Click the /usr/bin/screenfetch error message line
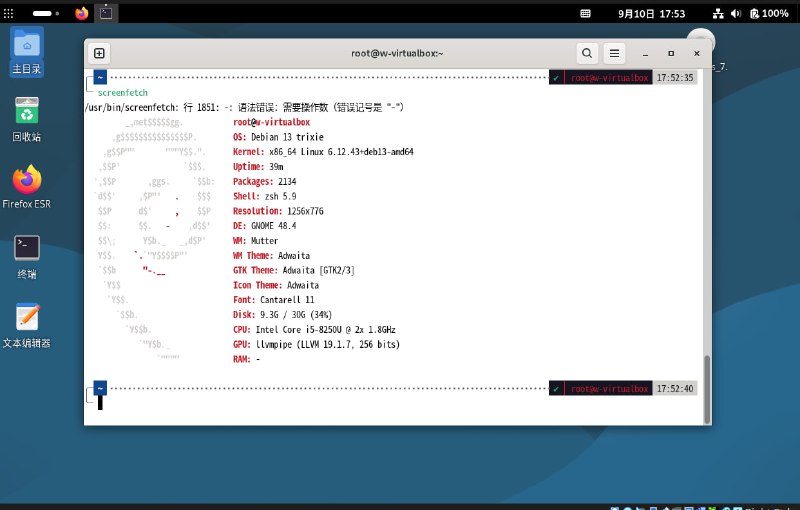 (244, 108)
